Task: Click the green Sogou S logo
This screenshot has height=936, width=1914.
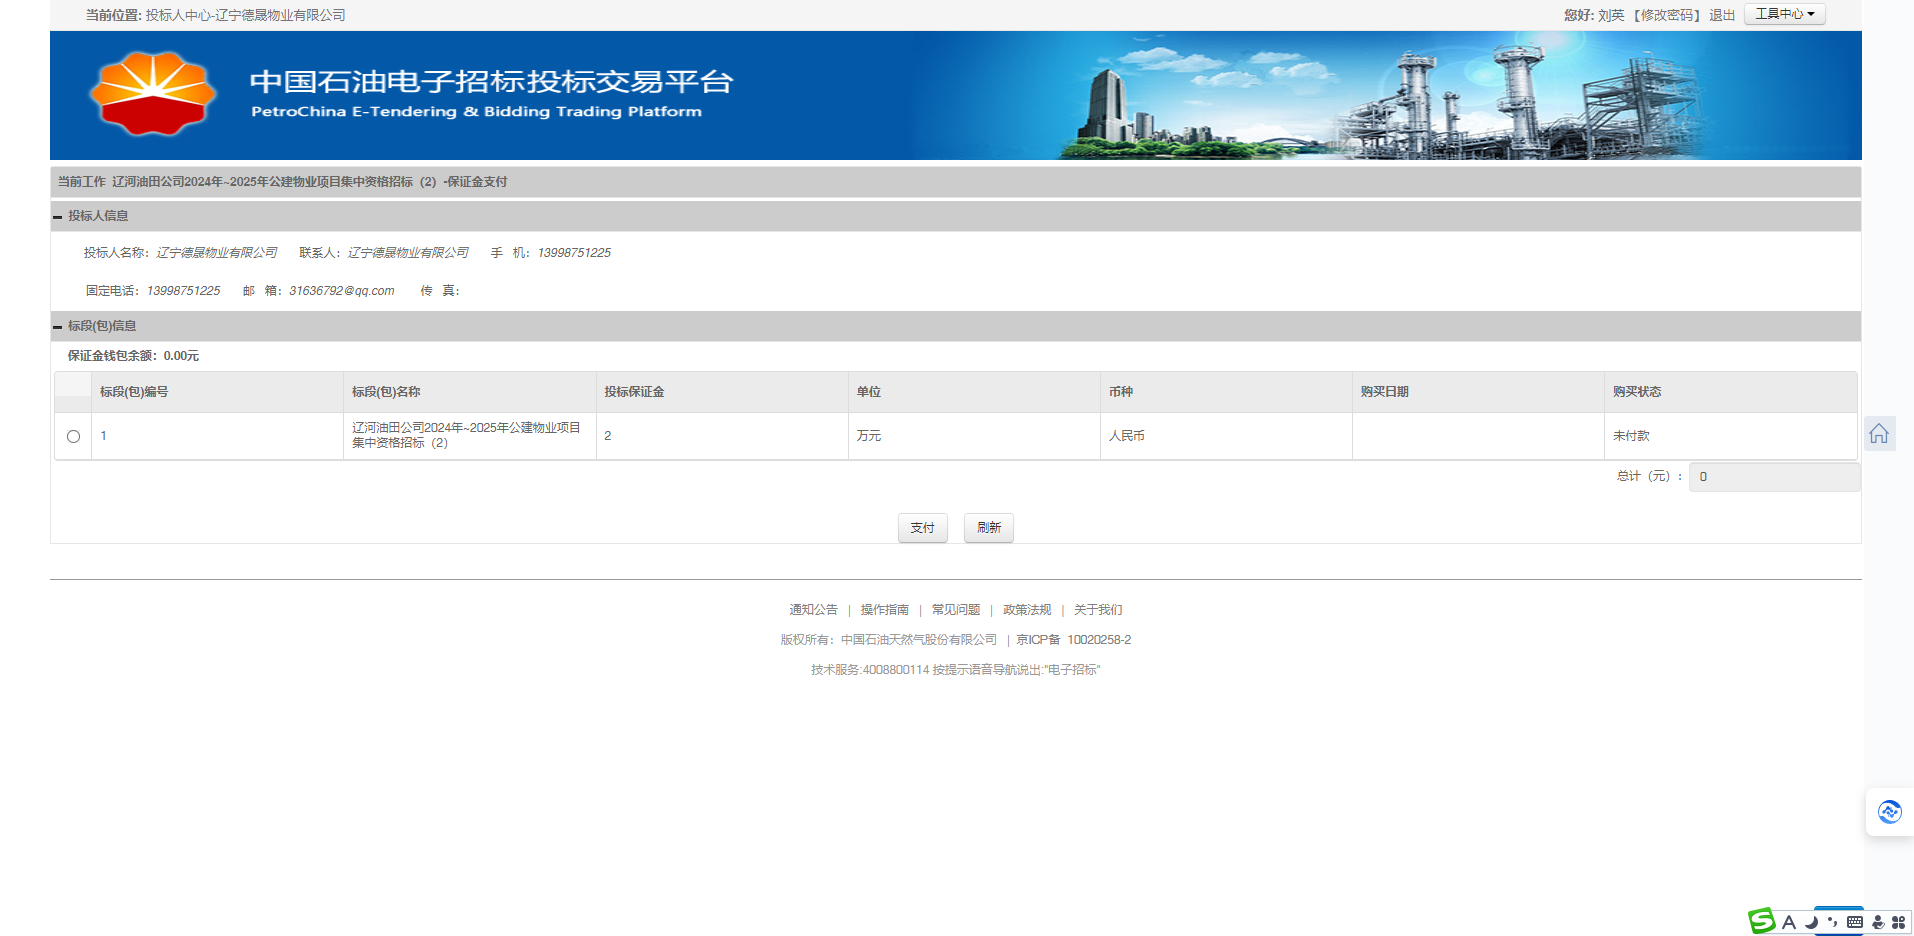Action: (1761, 921)
